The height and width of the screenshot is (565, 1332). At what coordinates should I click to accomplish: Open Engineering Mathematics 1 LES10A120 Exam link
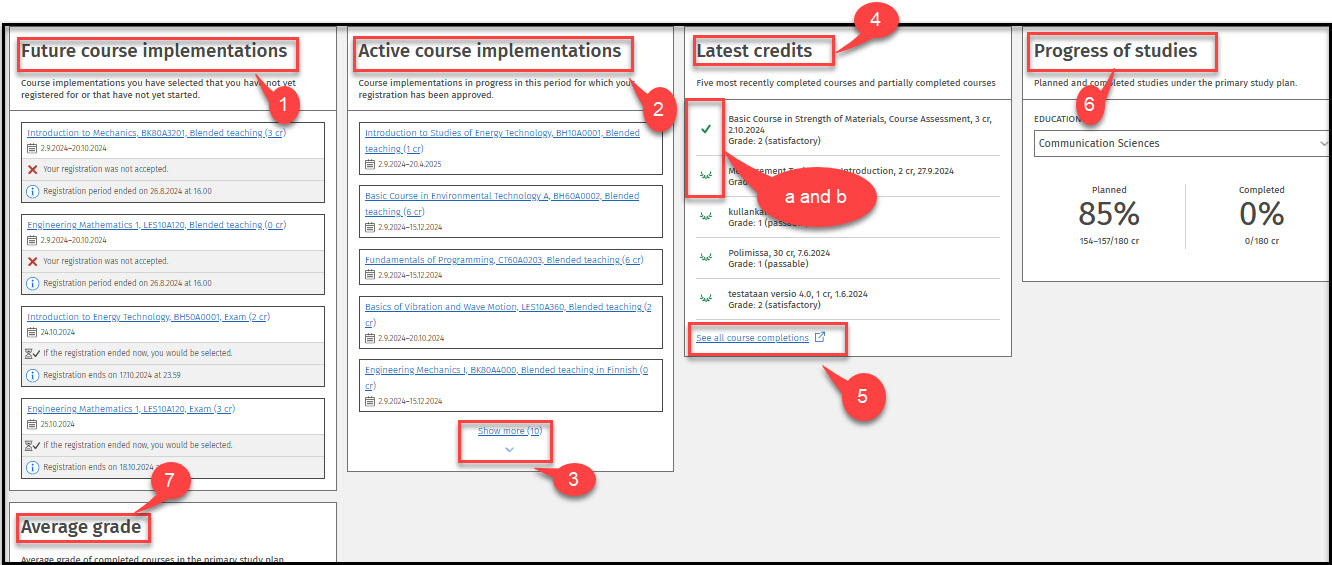(x=131, y=409)
